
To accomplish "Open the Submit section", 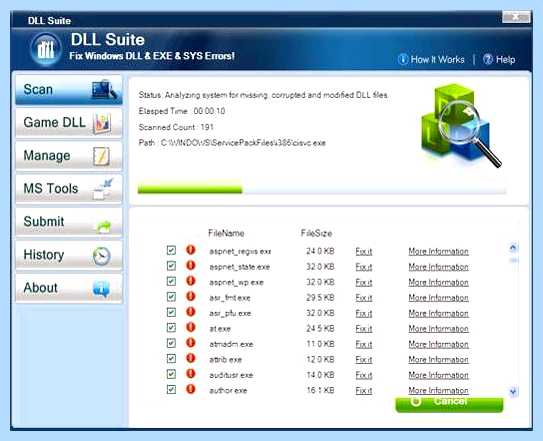I will coord(69,222).
